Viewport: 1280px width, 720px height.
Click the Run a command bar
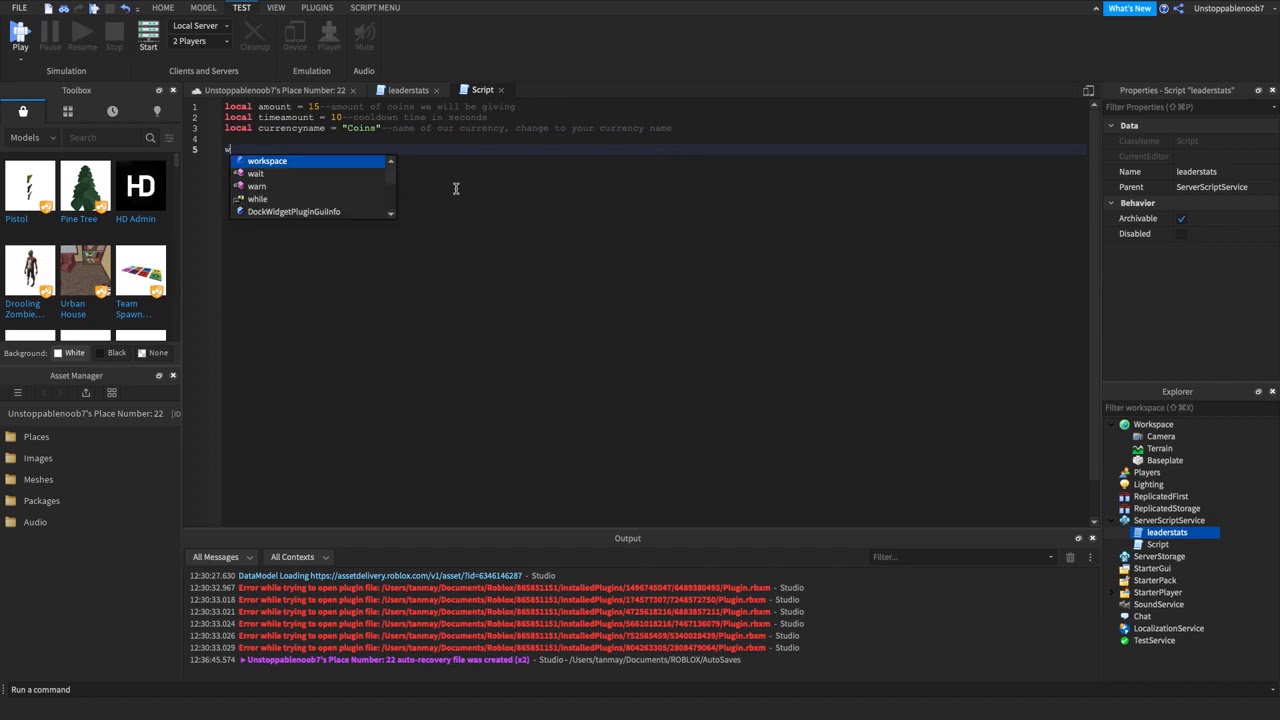[x=640, y=690]
